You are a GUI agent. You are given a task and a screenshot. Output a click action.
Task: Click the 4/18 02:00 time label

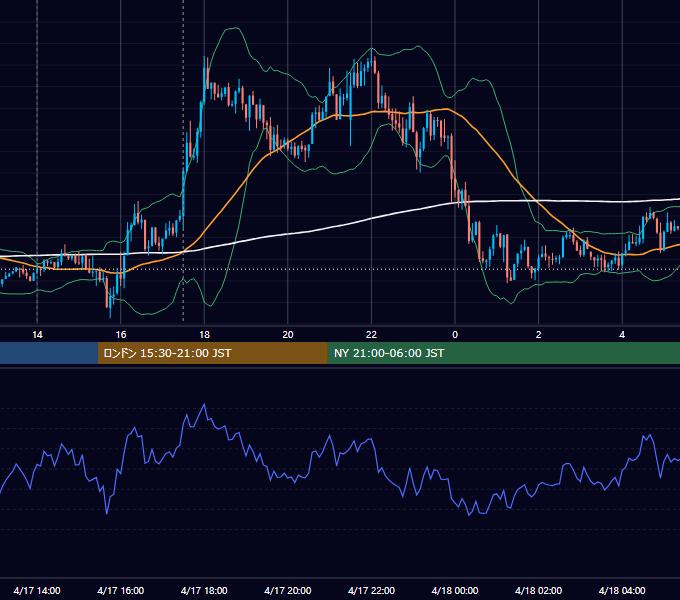click(x=538, y=590)
